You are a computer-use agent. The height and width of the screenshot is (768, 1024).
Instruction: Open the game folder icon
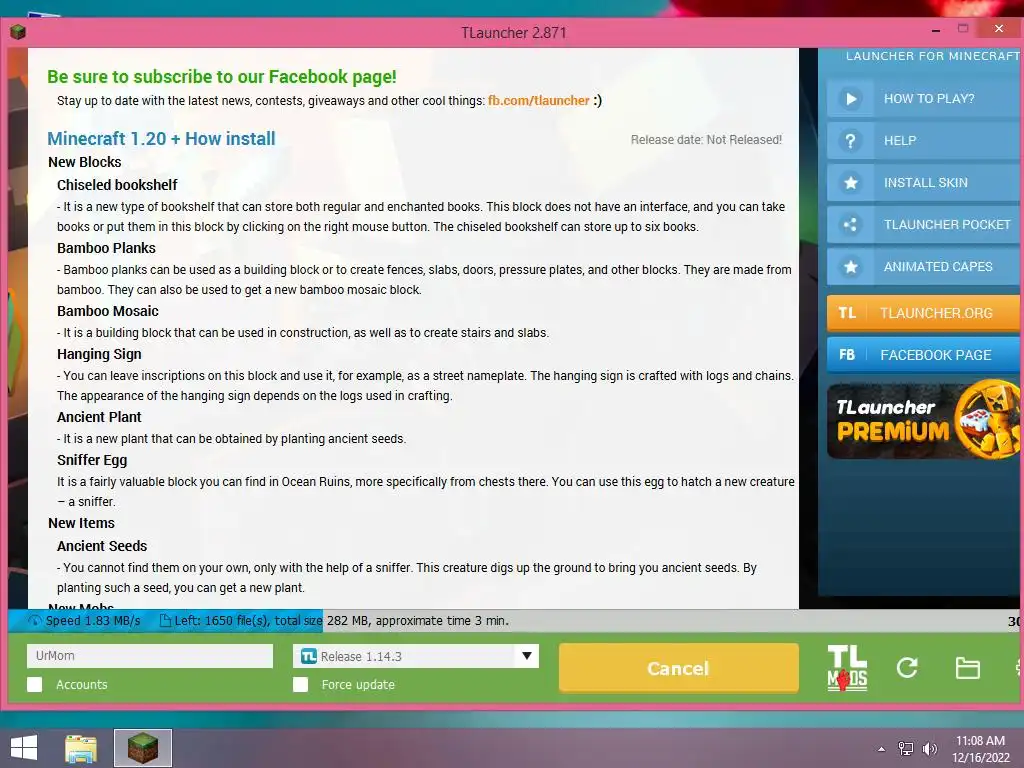(967, 668)
